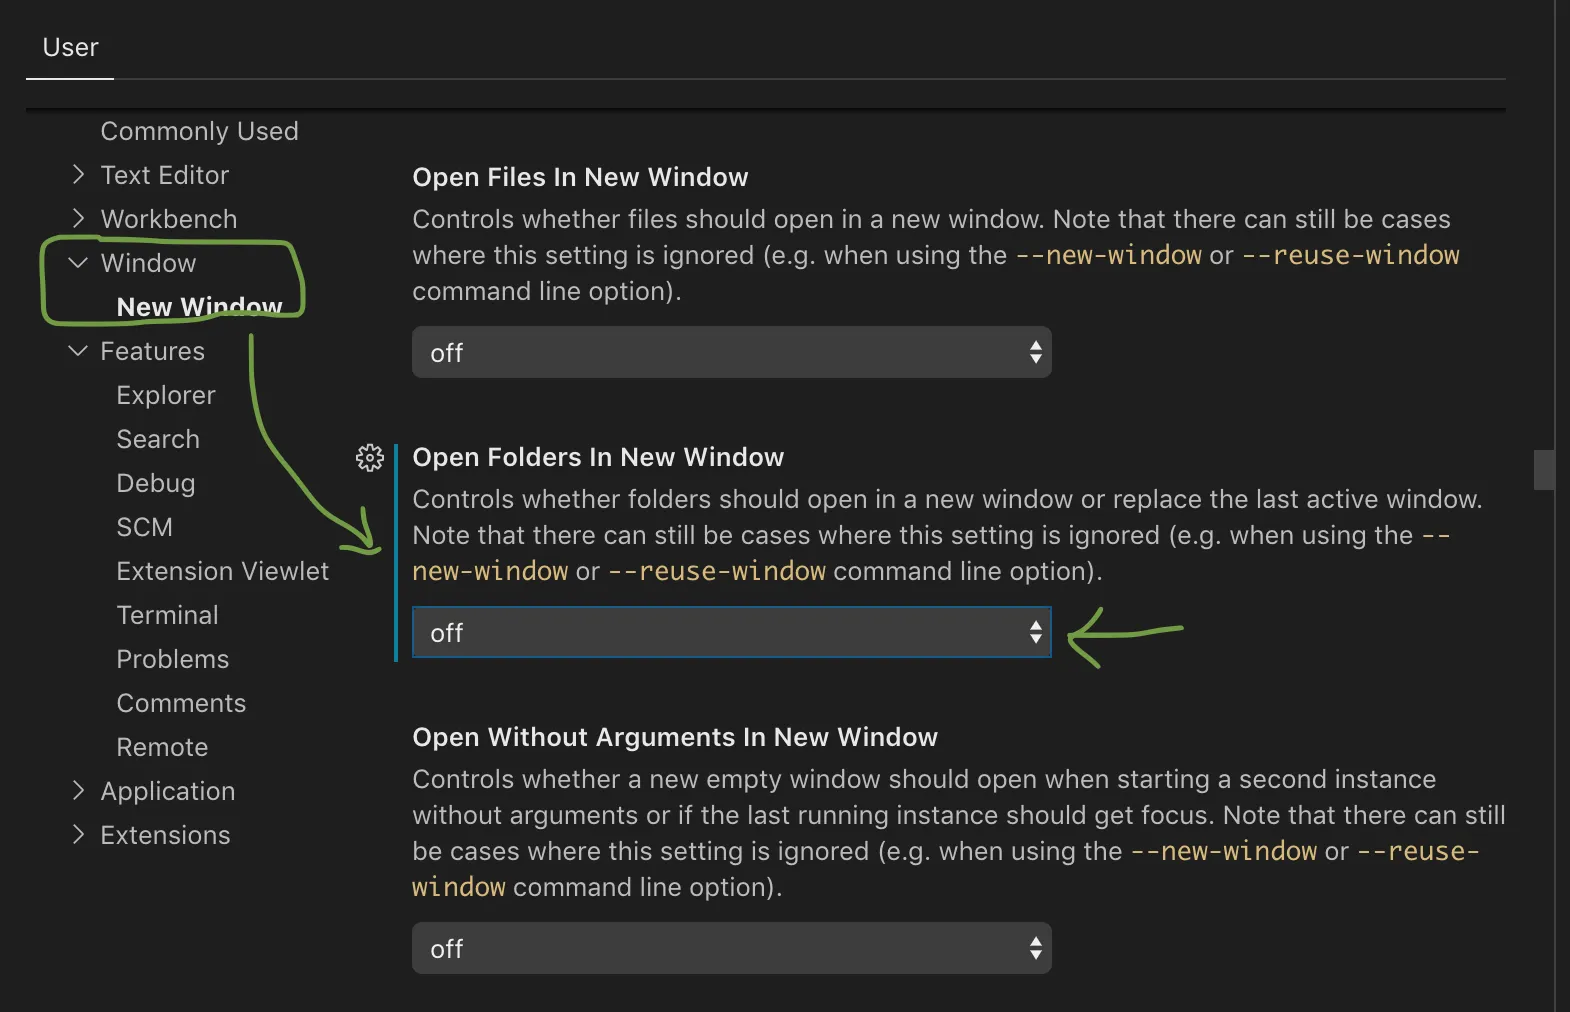Open the Open Files In New Window dropdown
The width and height of the screenshot is (1570, 1012).
point(731,353)
